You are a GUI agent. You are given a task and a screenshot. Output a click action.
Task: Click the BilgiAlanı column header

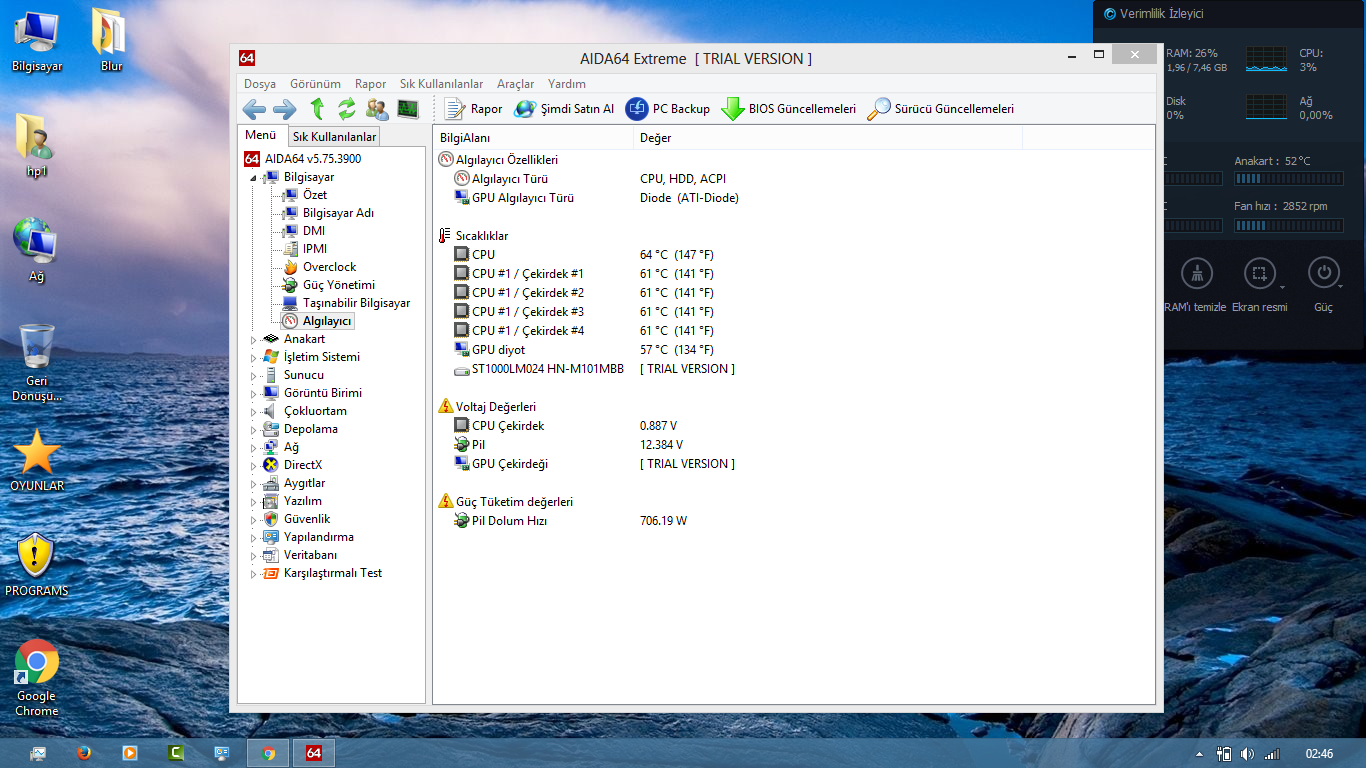[533, 138]
